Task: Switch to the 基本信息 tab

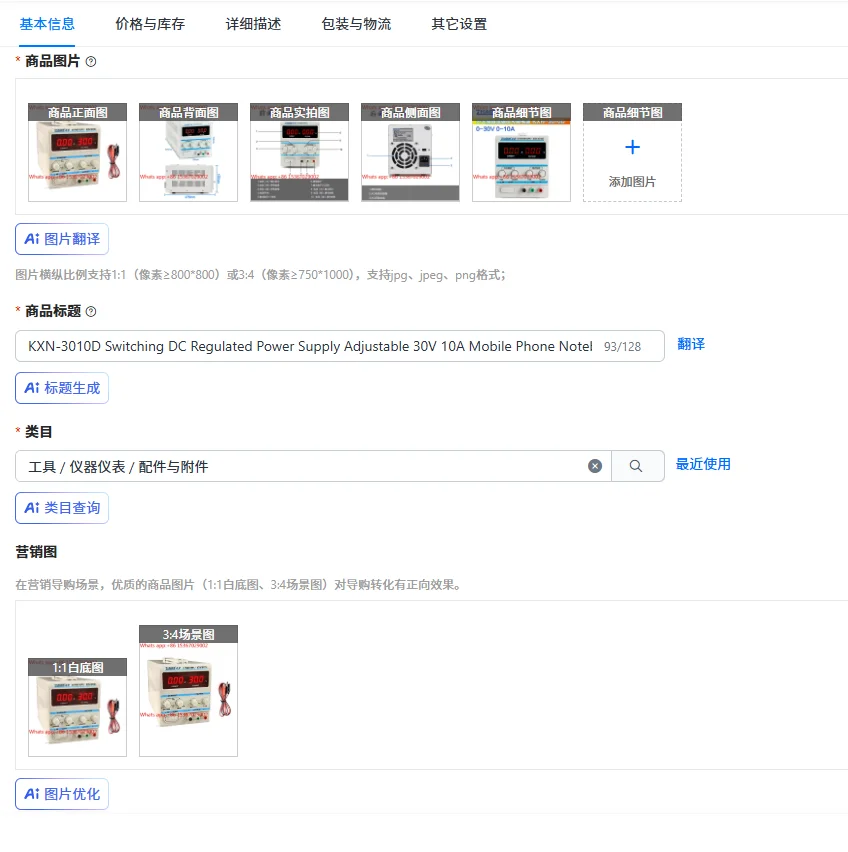Action: [47, 24]
